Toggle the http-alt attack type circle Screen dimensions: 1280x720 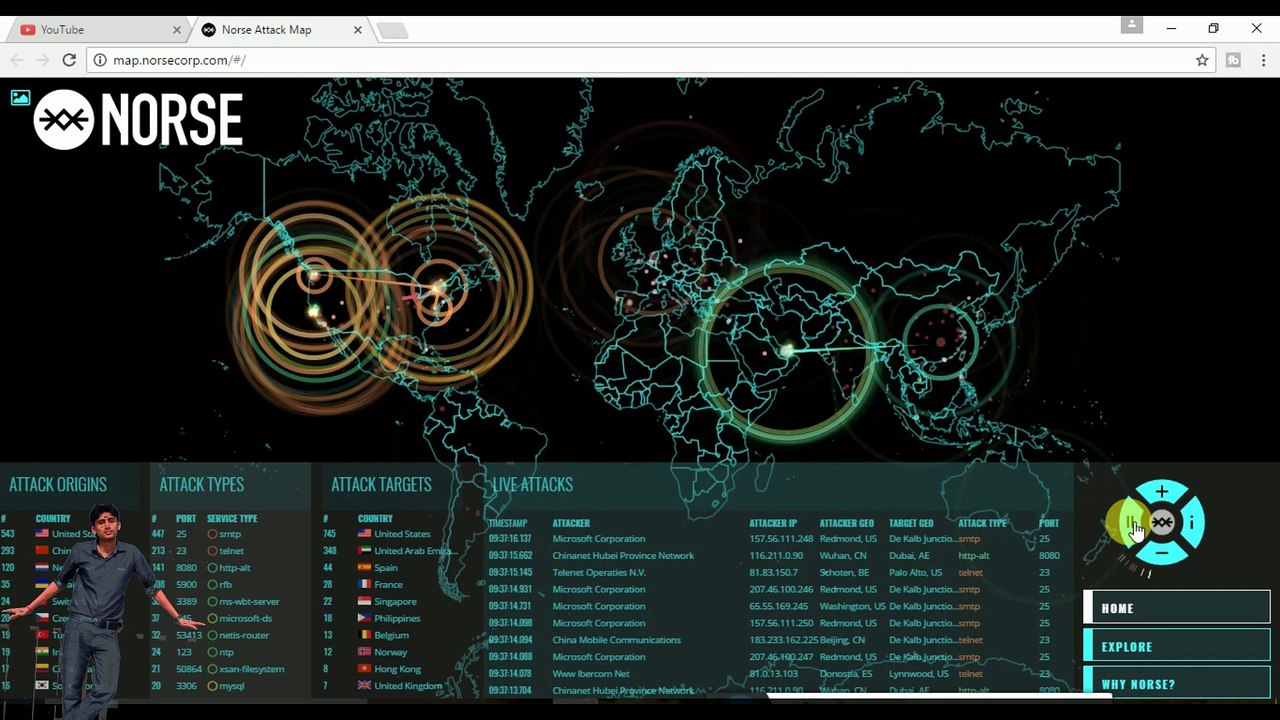(212, 568)
